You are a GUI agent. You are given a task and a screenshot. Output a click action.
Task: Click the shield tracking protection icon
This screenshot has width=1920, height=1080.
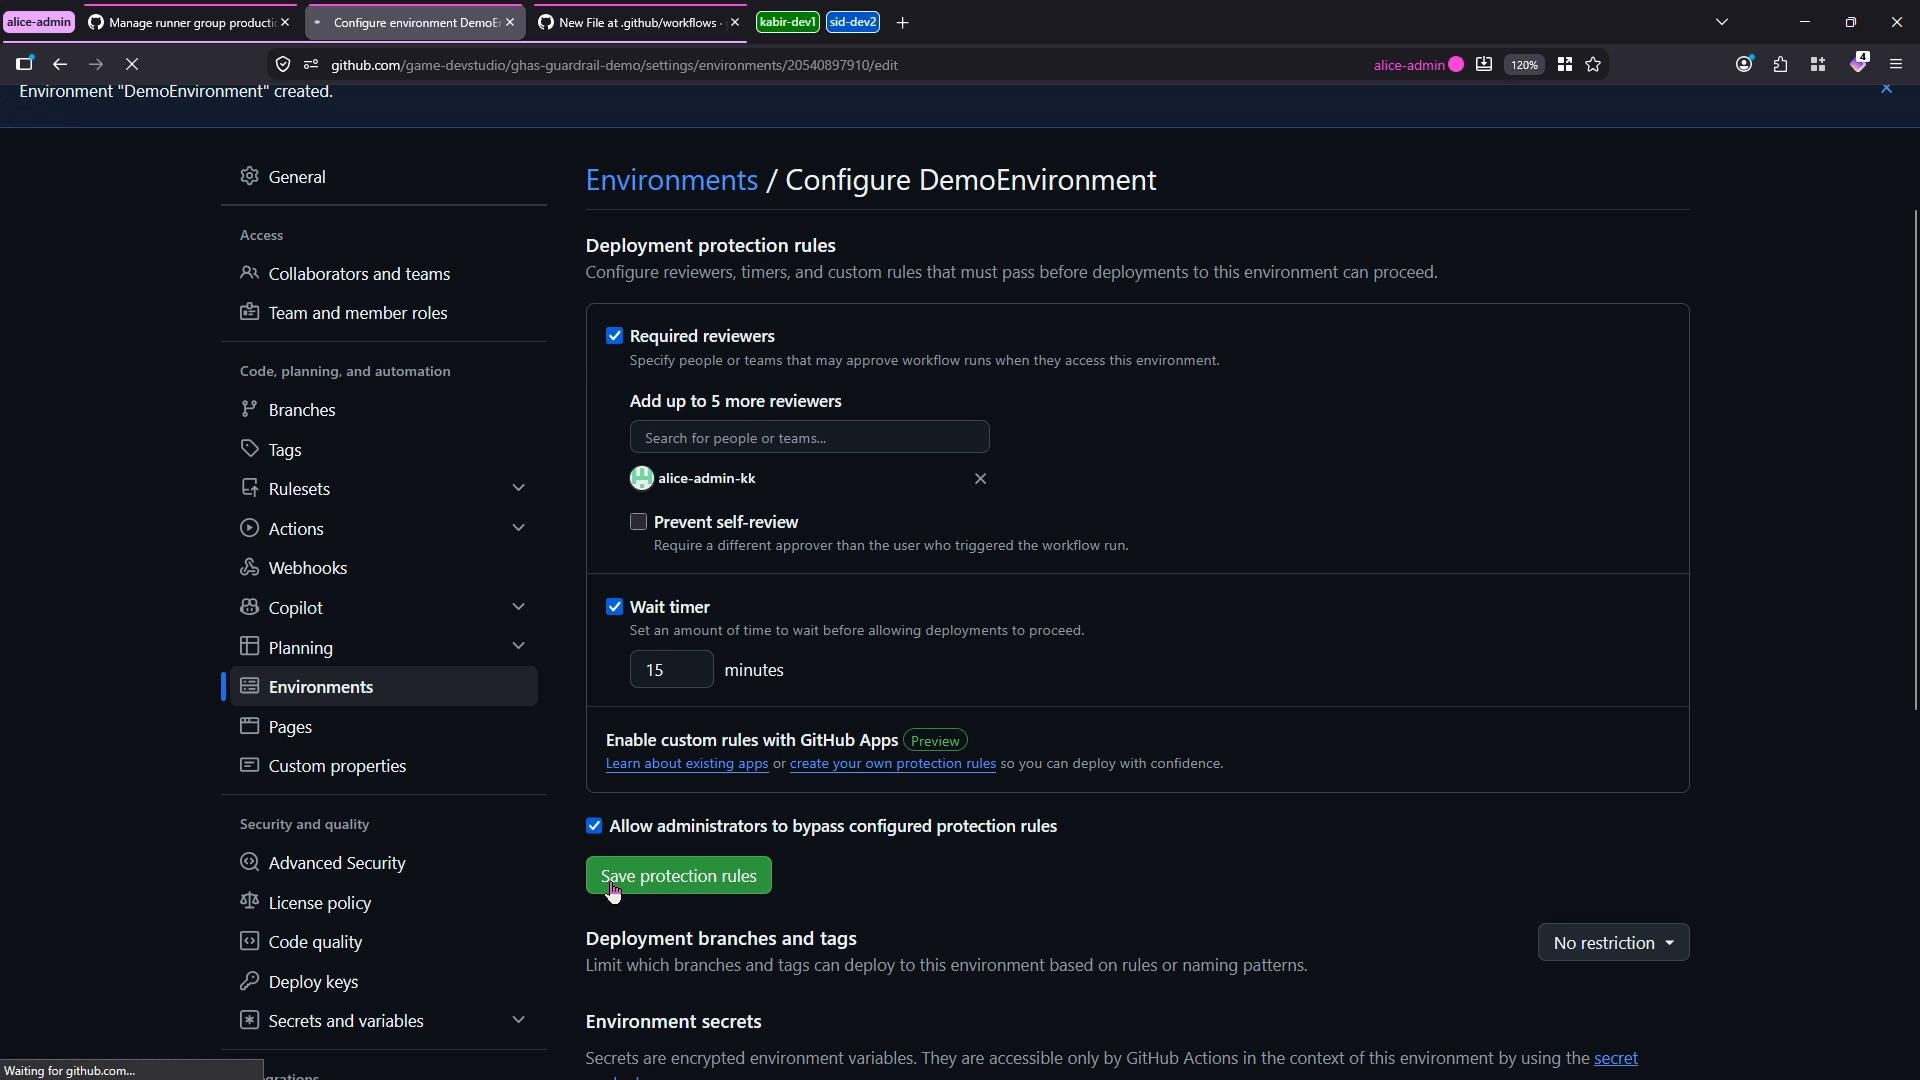(x=283, y=65)
